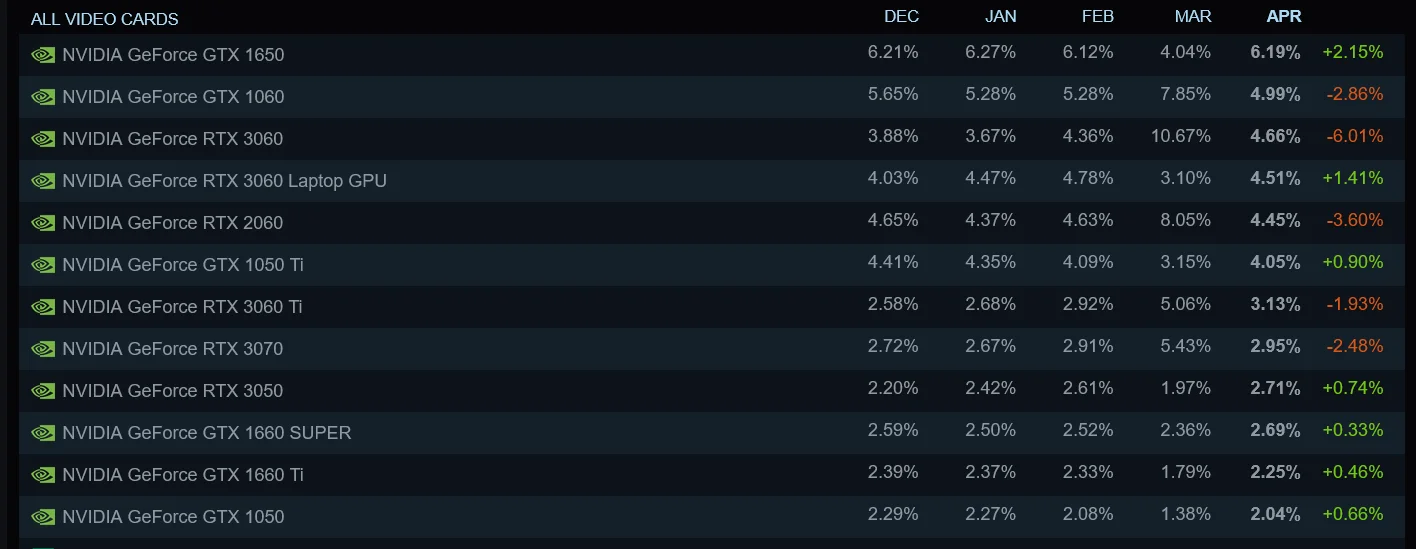Click the -6.01% change for RTX 3060
This screenshot has height=549, width=1416.
(1354, 136)
